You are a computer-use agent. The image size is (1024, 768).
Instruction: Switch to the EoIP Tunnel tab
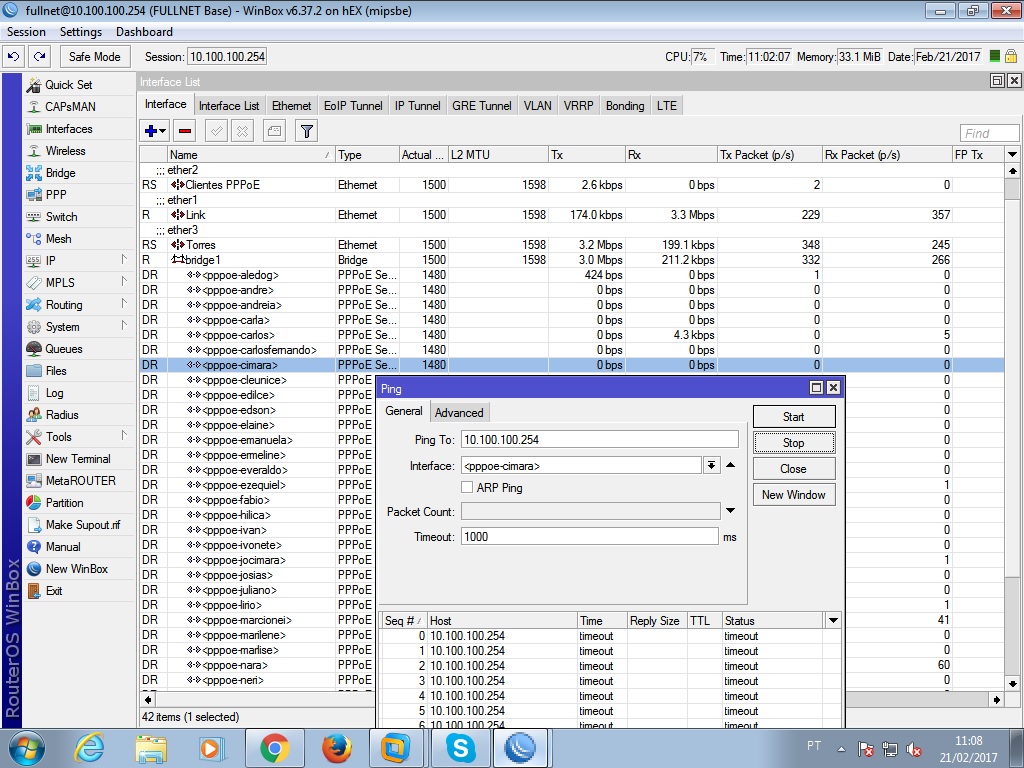353,105
